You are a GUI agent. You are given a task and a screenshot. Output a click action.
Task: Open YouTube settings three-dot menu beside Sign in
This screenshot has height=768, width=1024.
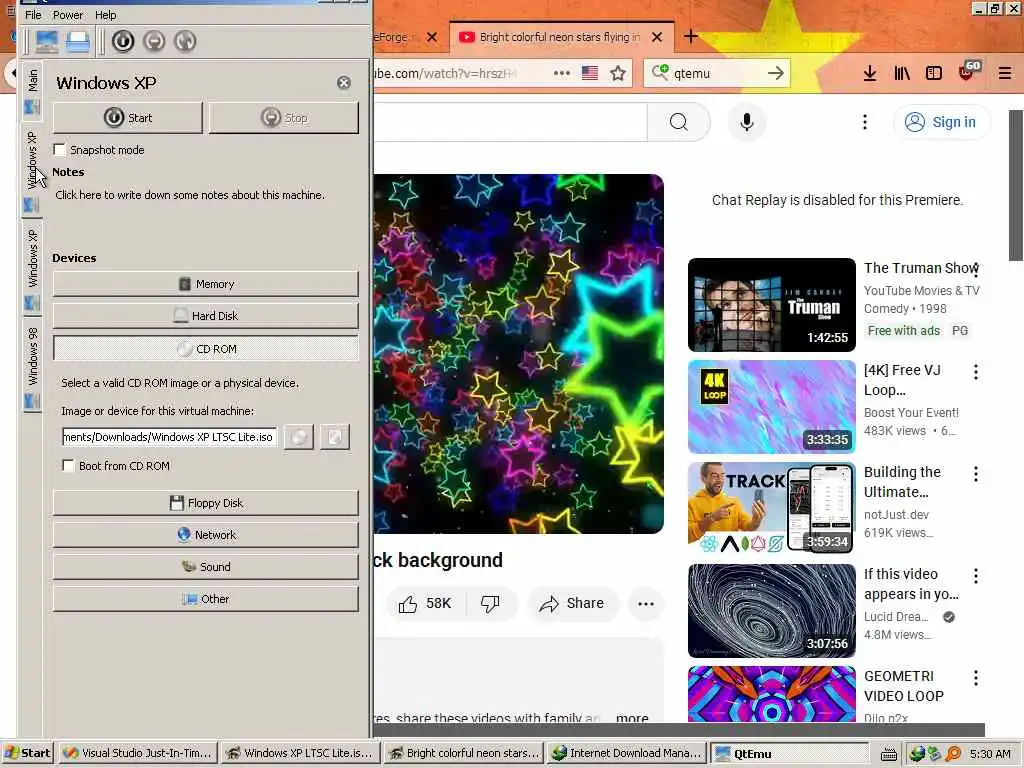tap(865, 122)
